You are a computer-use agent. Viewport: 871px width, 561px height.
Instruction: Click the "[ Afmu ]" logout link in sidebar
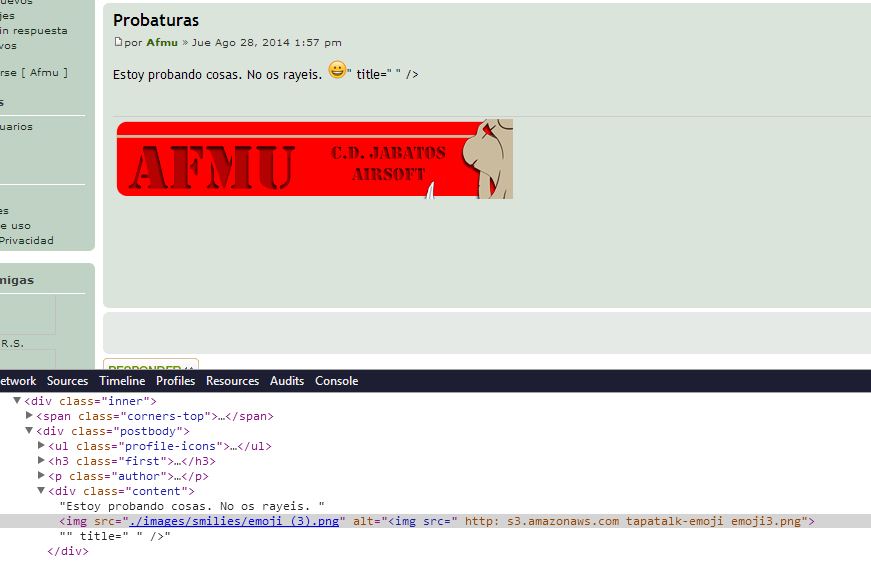(x=44, y=72)
